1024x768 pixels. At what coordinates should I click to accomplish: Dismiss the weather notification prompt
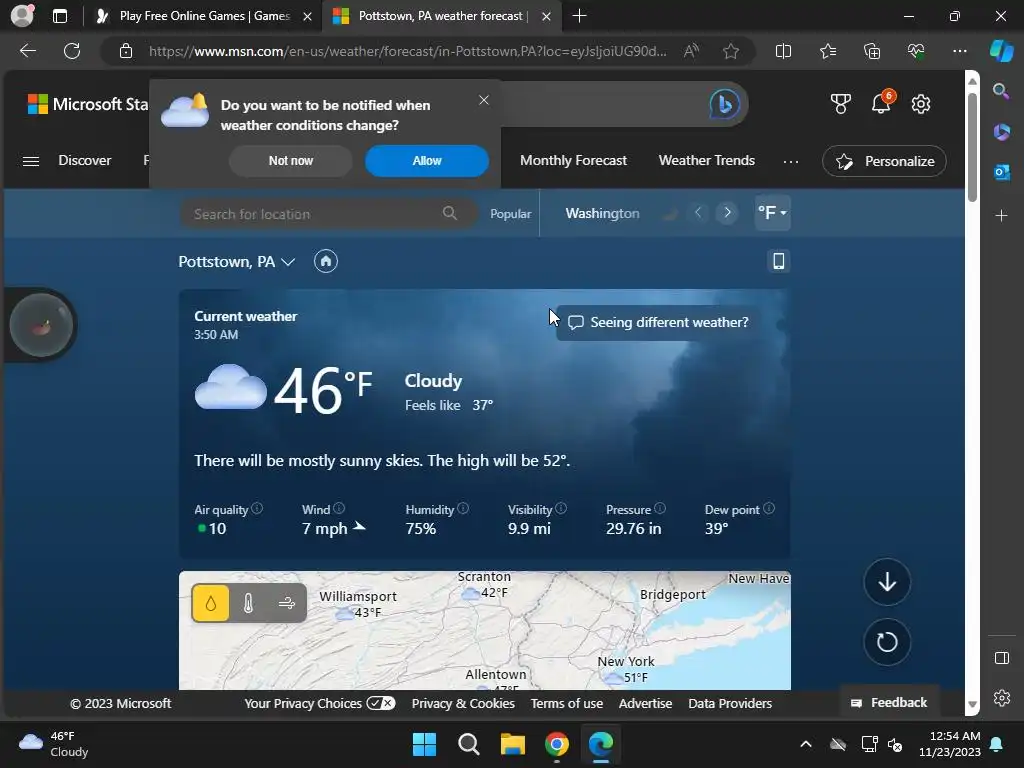pyautogui.click(x=484, y=100)
